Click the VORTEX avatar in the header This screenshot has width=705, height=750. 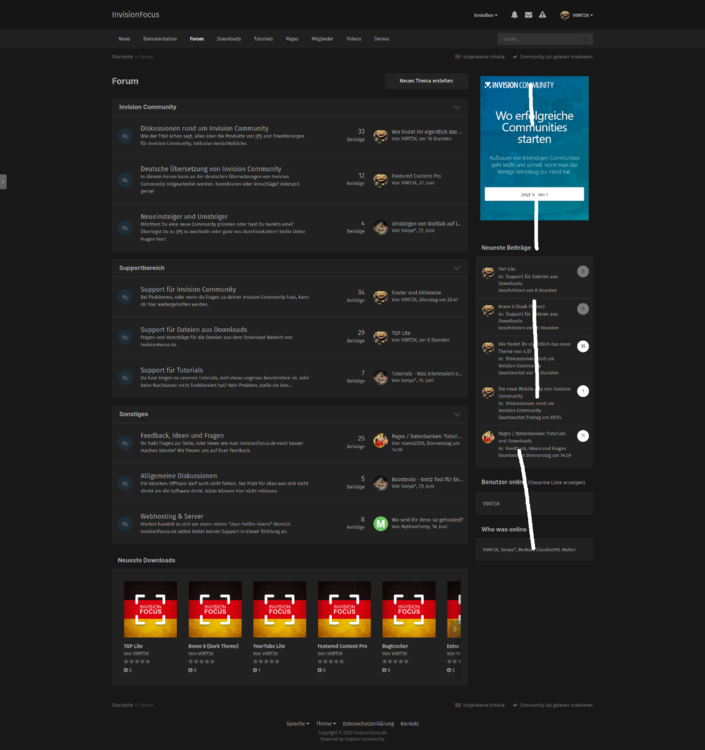565,16
